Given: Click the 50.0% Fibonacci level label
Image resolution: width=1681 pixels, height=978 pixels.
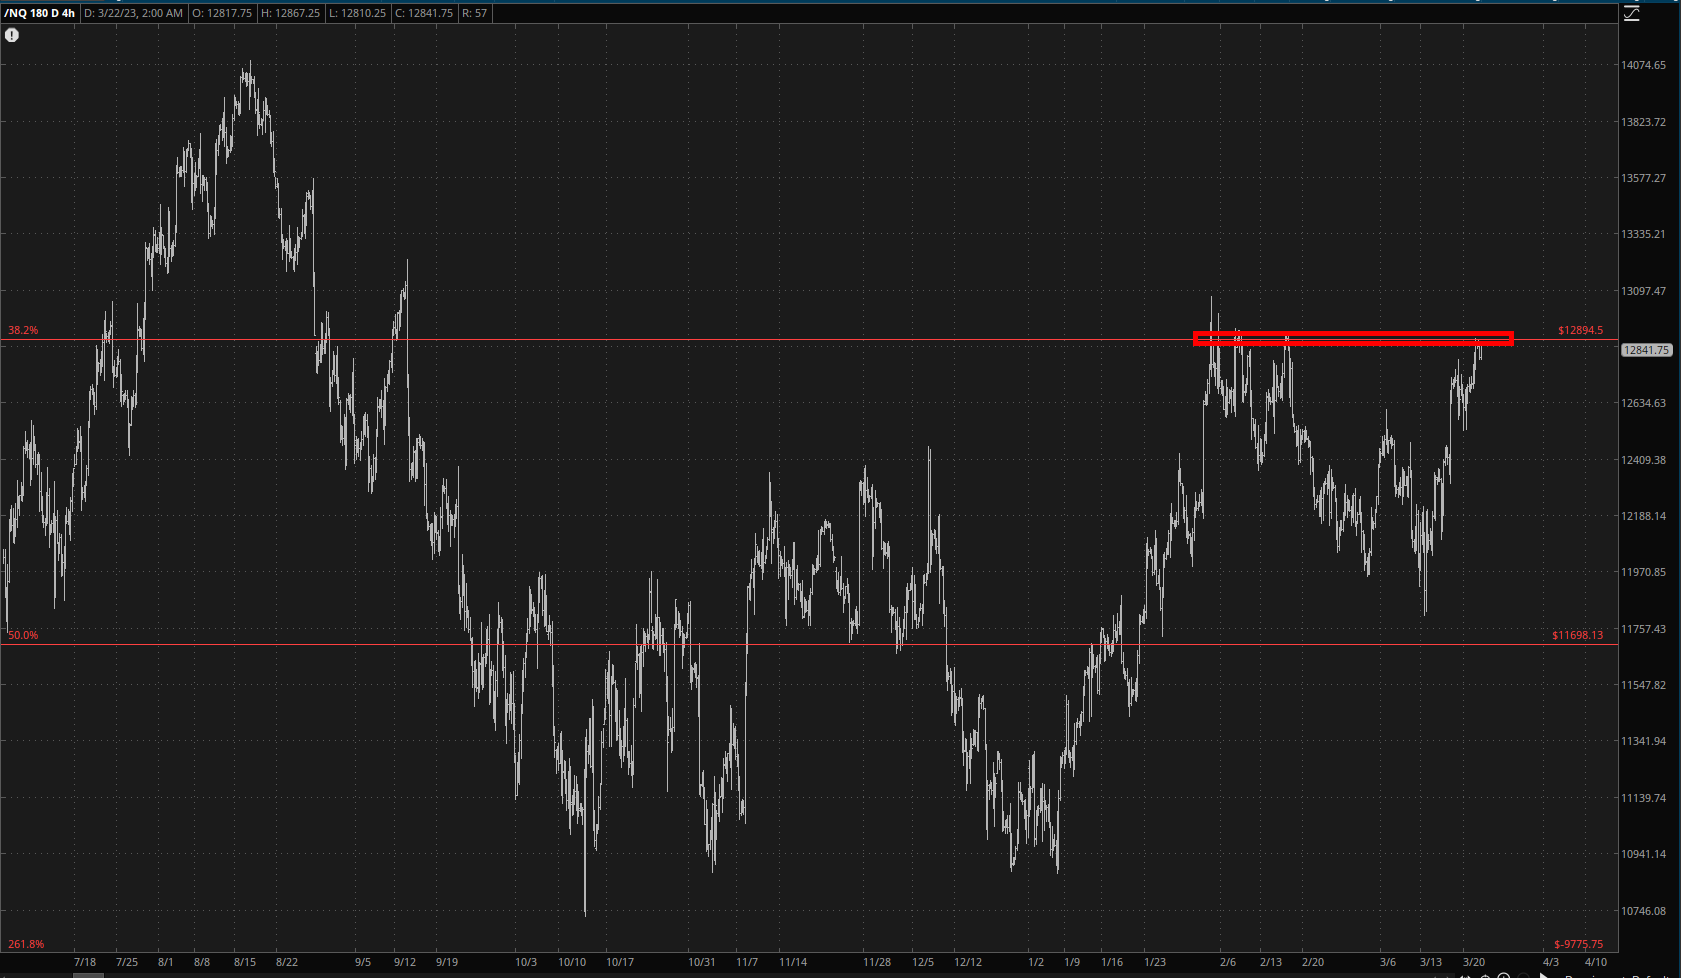Looking at the screenshot, I should tap(23, 635).
